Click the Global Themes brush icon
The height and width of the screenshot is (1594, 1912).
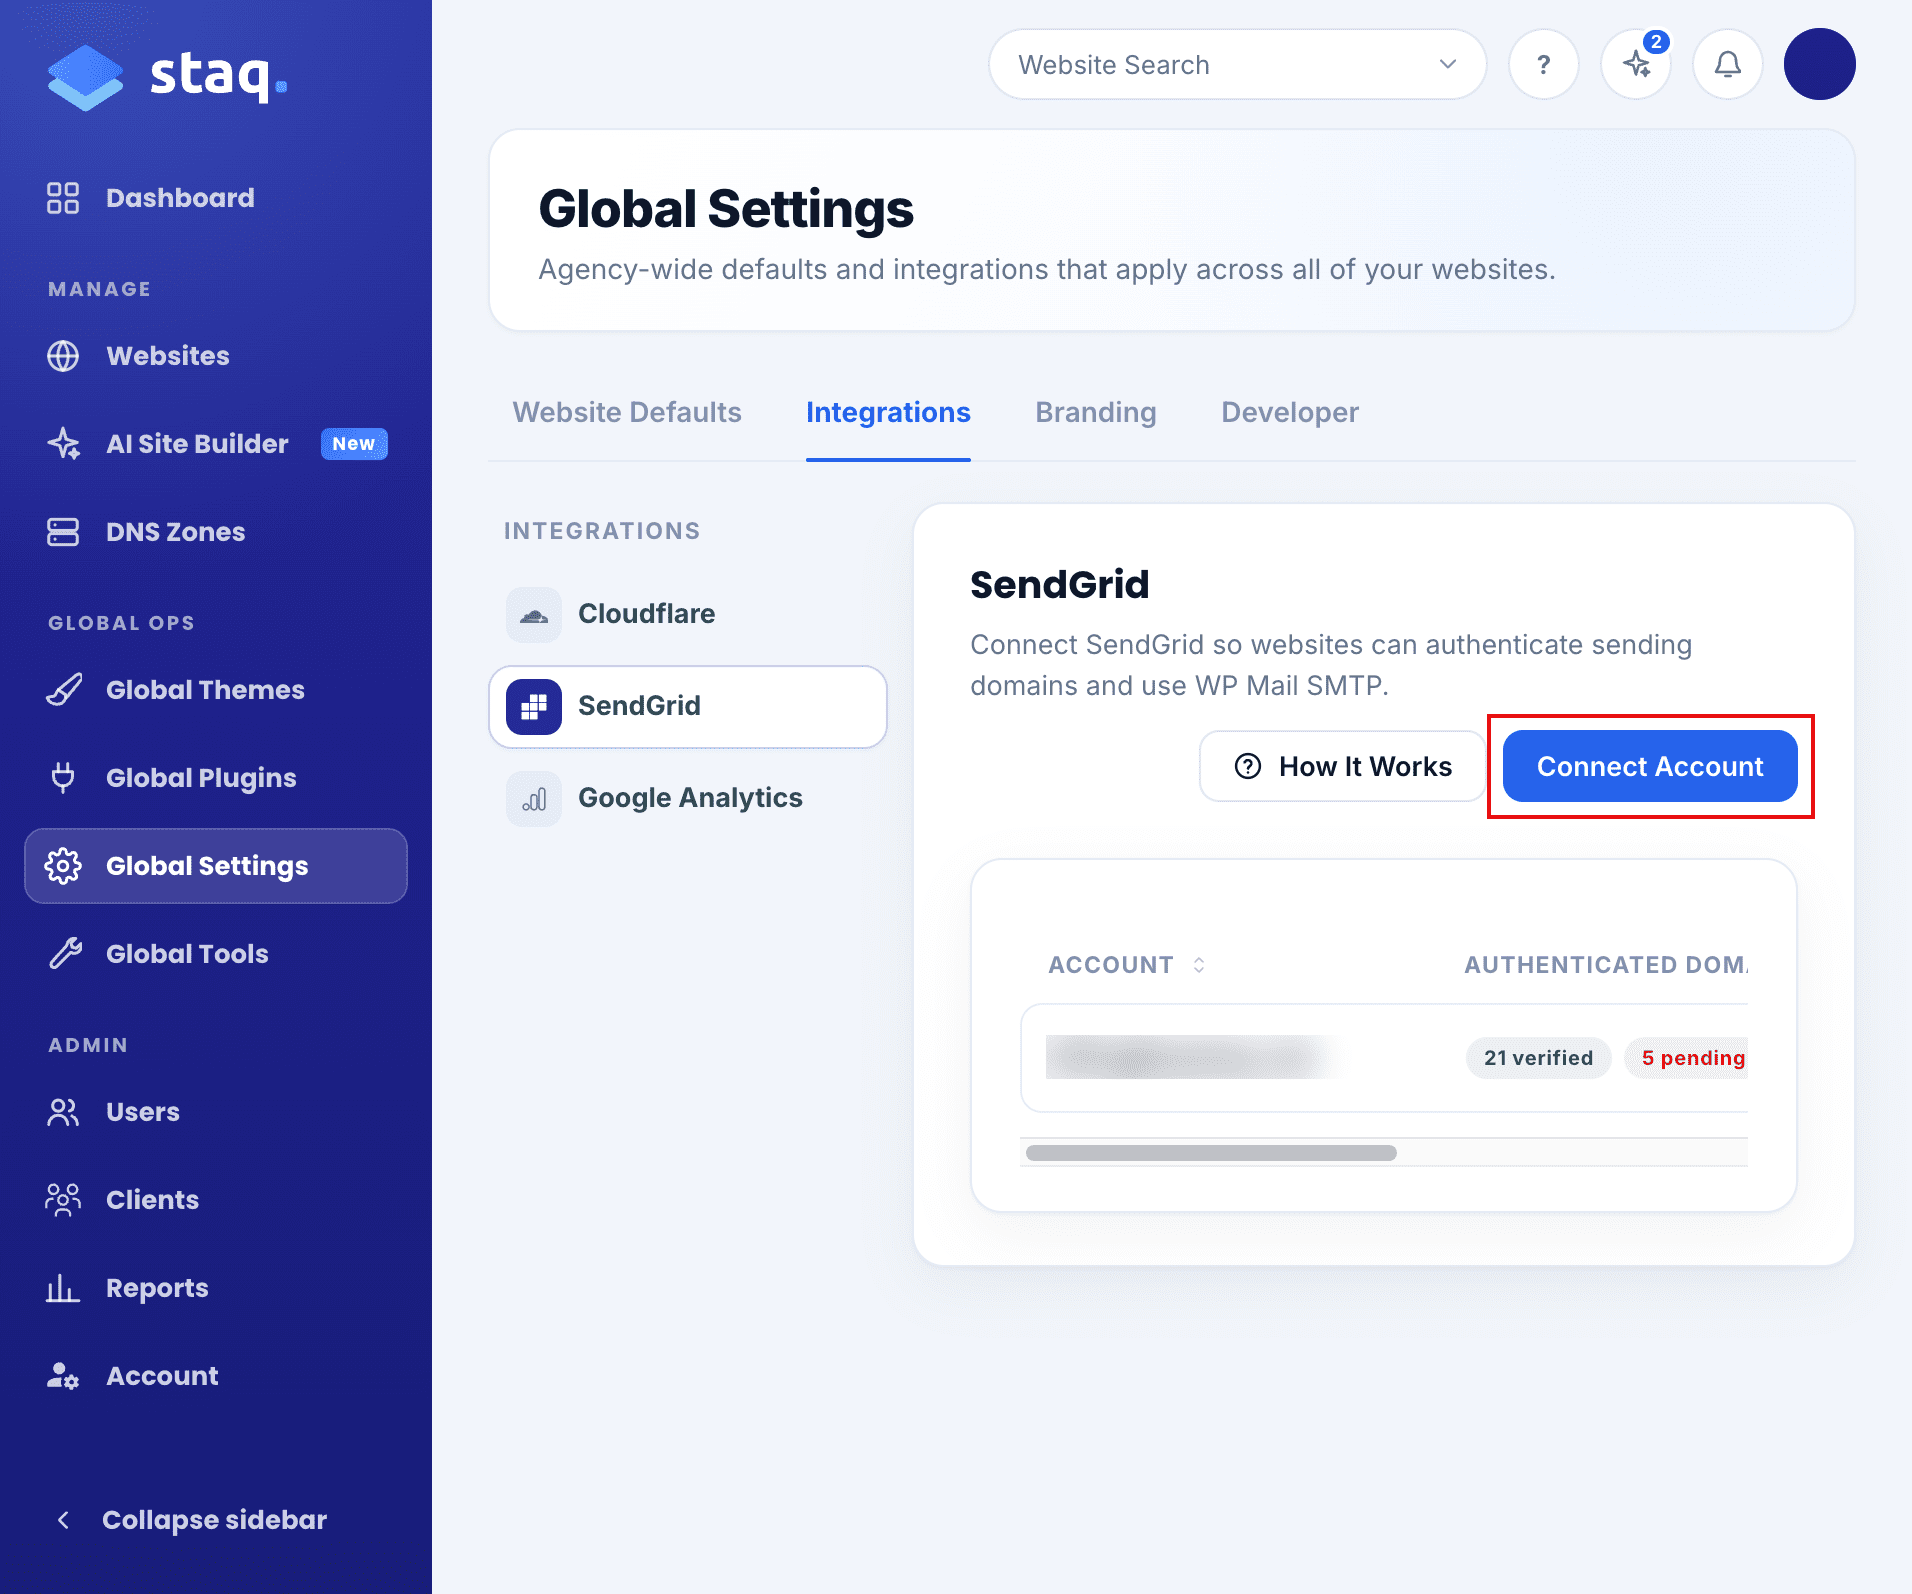63,690
